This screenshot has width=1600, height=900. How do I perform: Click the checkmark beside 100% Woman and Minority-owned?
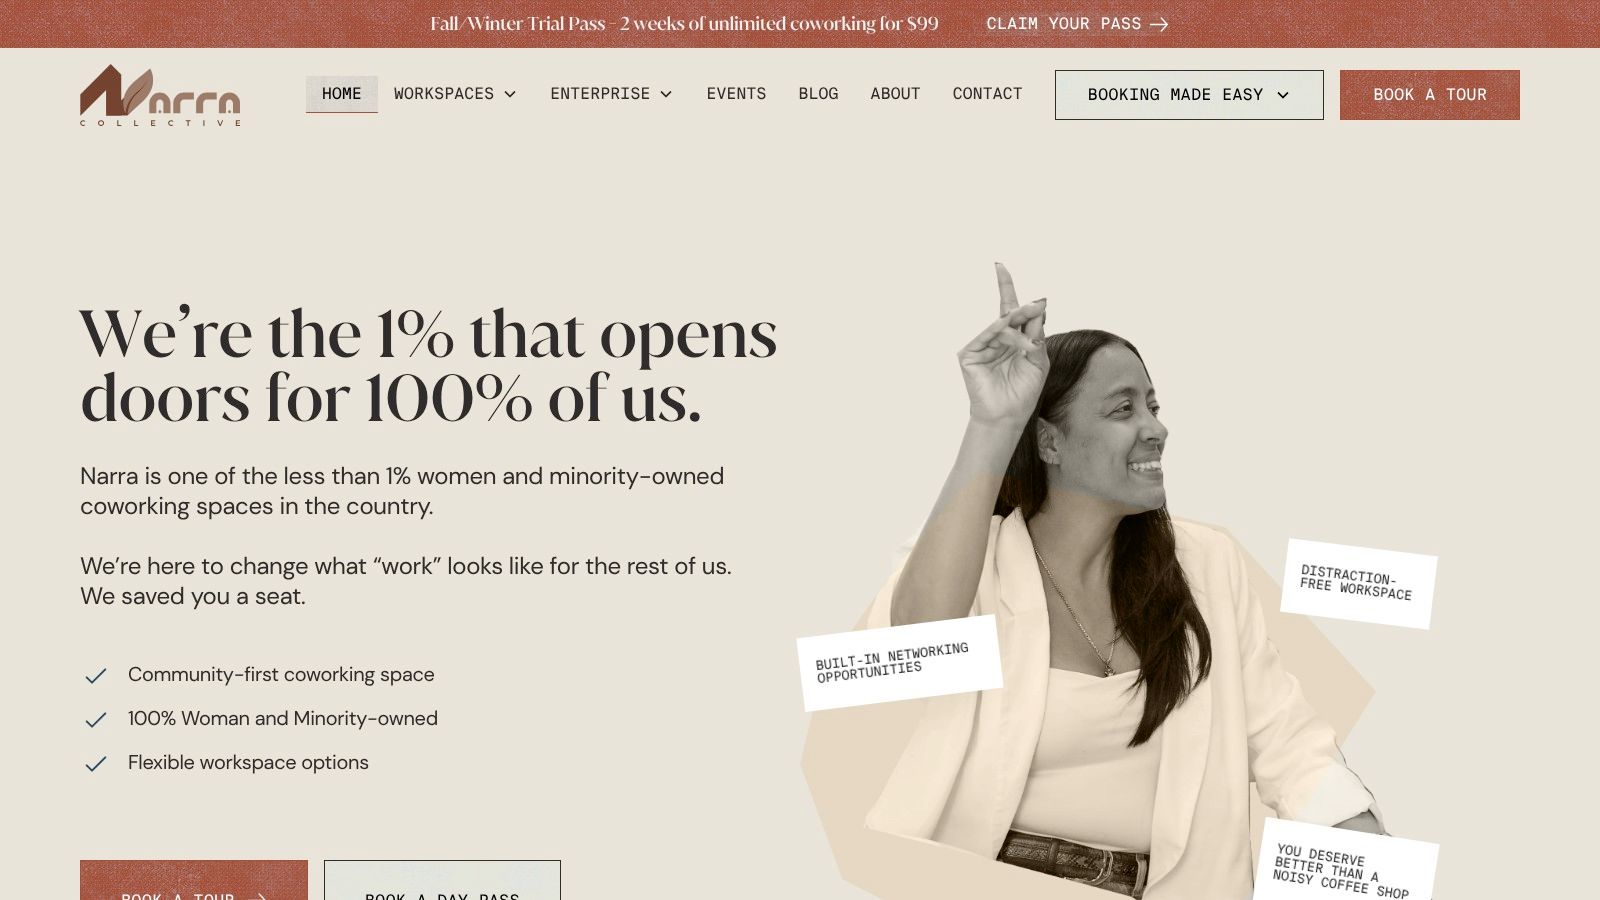tap(96, 720)
